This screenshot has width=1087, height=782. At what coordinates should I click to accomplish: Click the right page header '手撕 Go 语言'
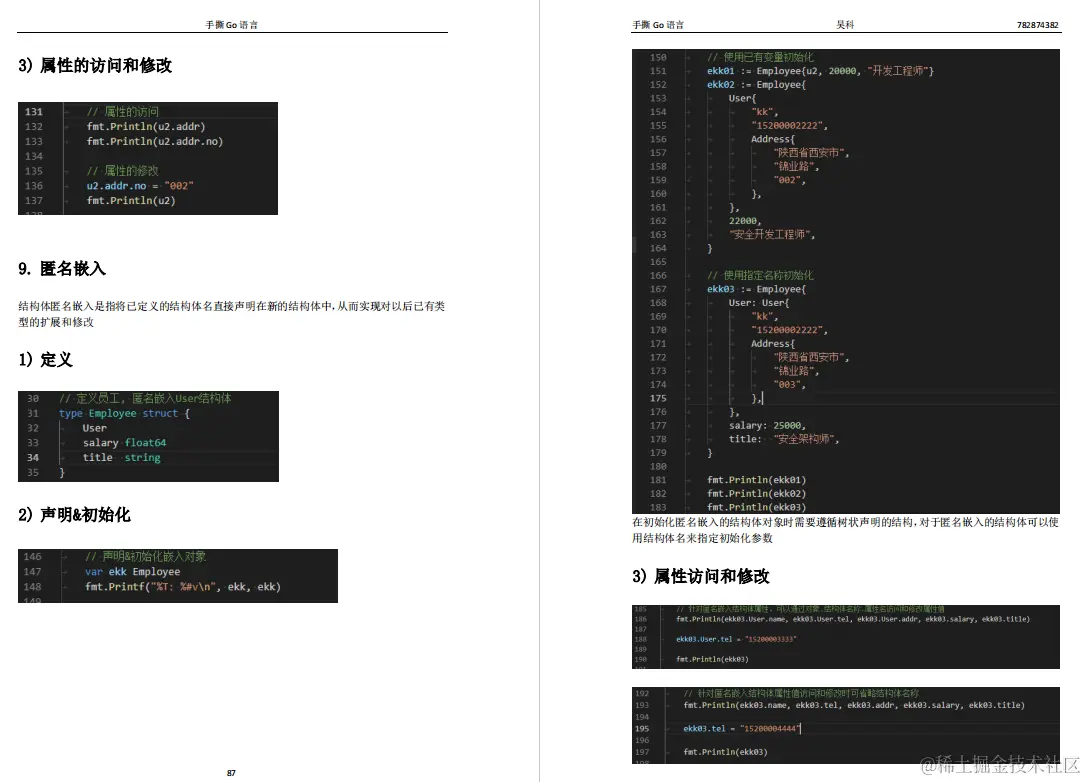click(658, 25)
